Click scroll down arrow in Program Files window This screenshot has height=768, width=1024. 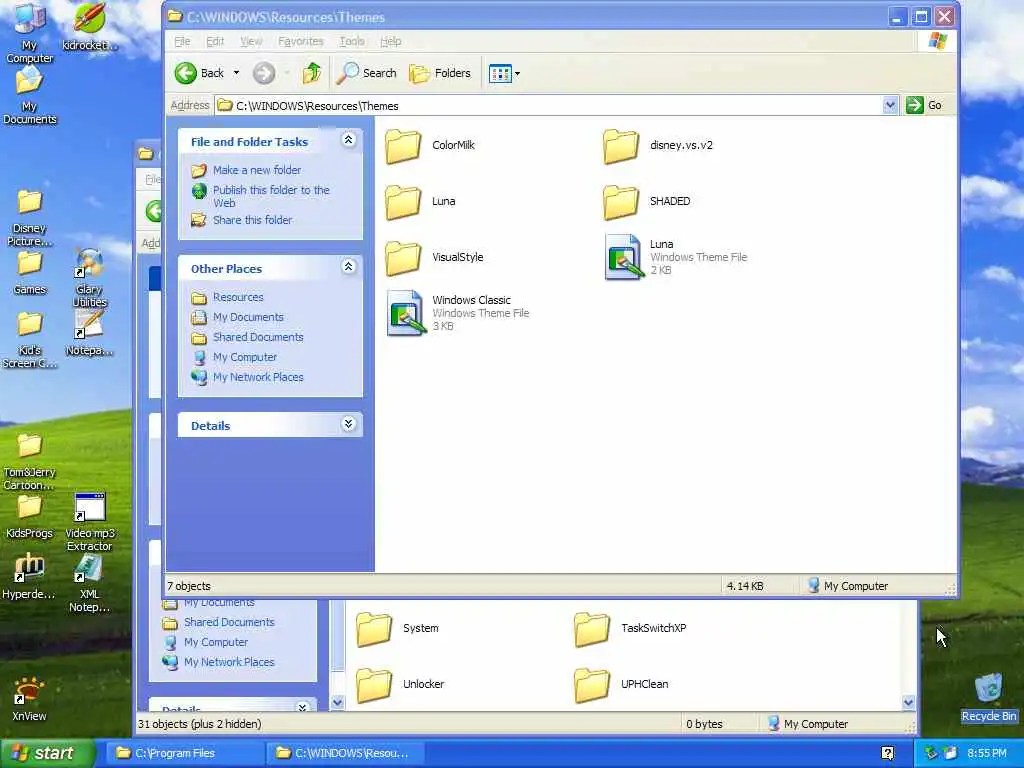(908, 703)
